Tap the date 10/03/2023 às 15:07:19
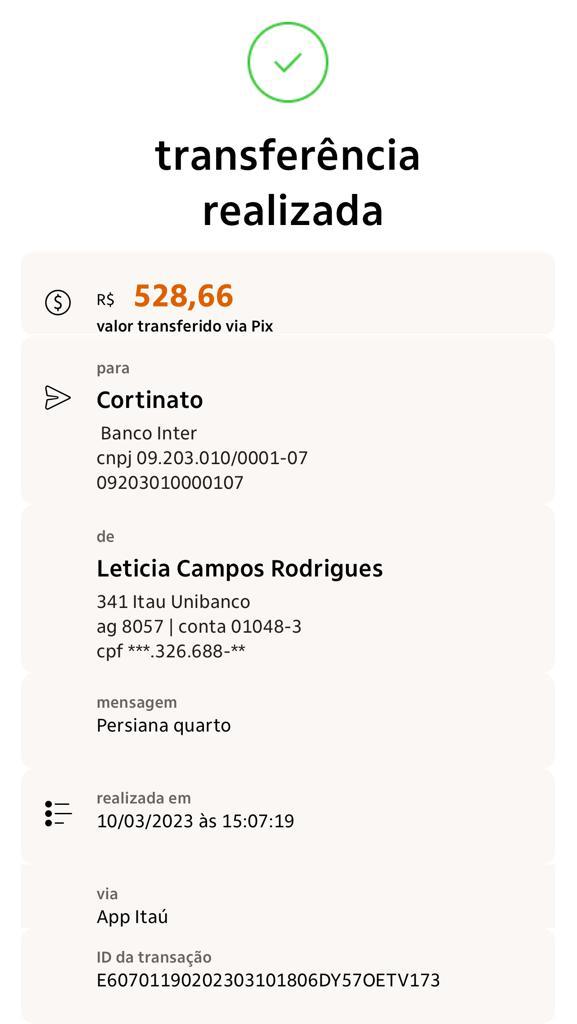Viewport: 577px width, 1024px height. click(195, 821)
